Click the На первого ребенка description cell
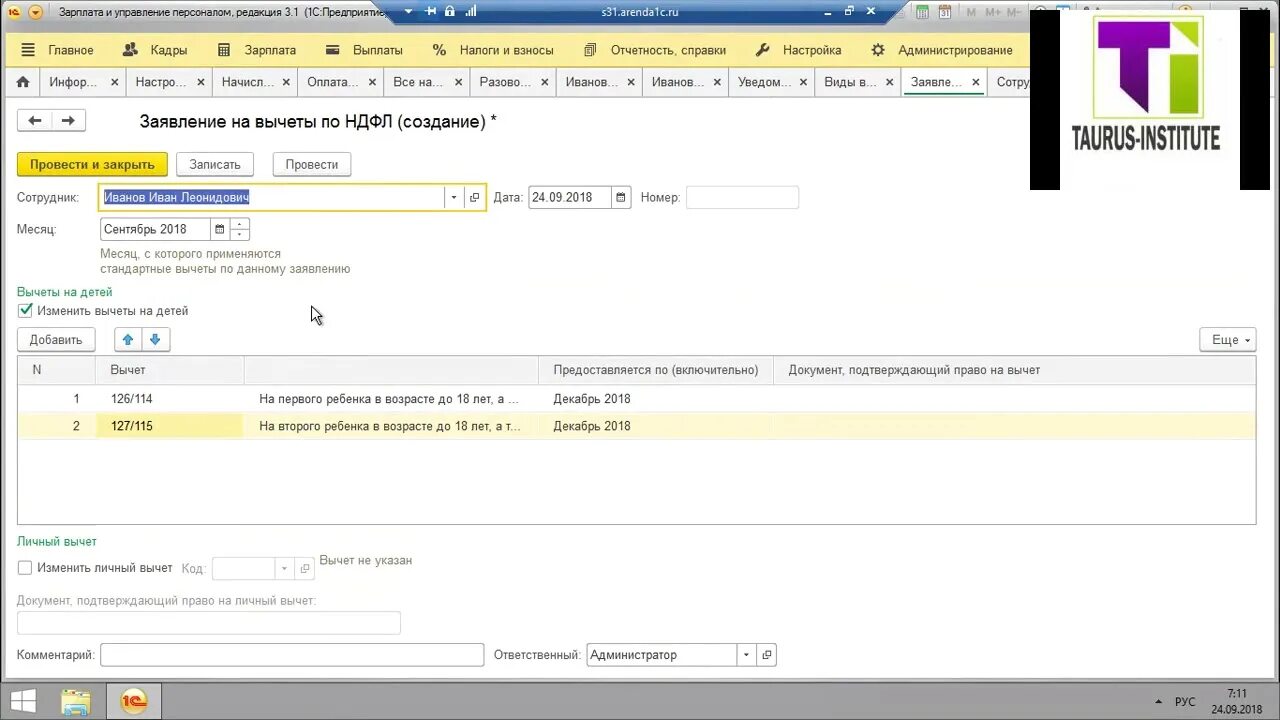This screenshot has height=720, width=1280. click(x=391, y=399)
